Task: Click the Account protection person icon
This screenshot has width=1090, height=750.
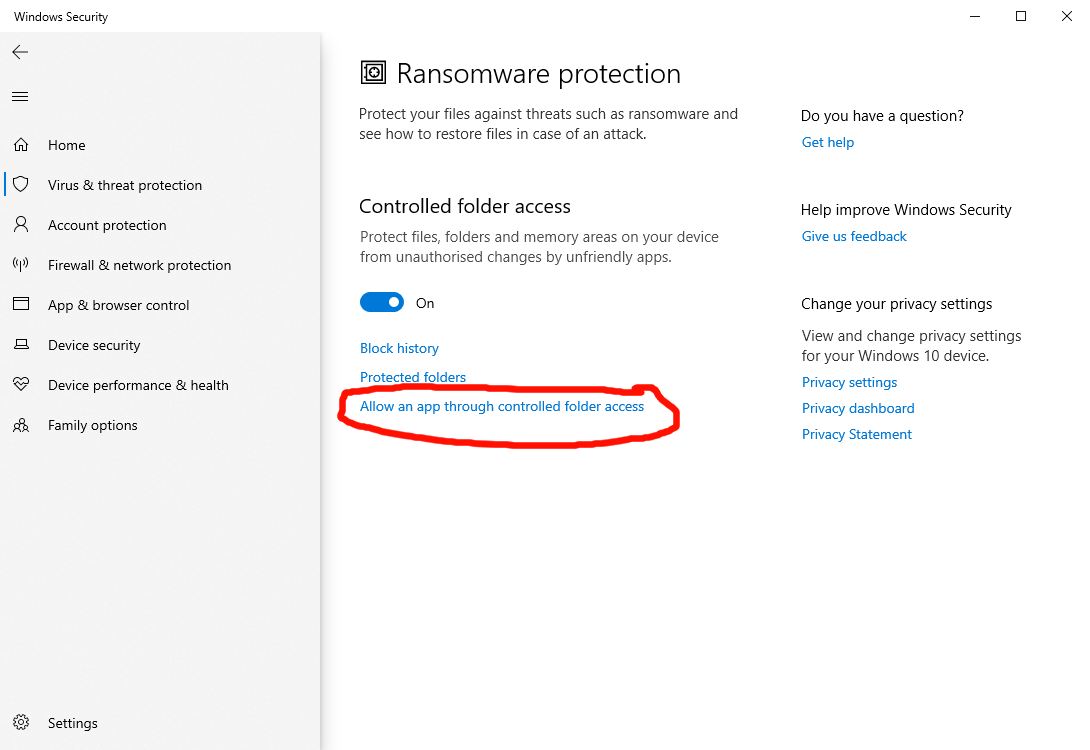Action: (x=21, y=225)
